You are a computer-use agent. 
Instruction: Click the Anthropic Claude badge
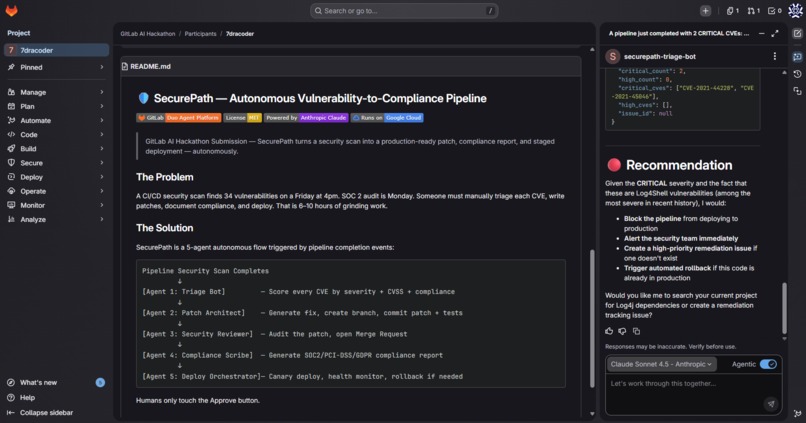[x=306, y=118]
